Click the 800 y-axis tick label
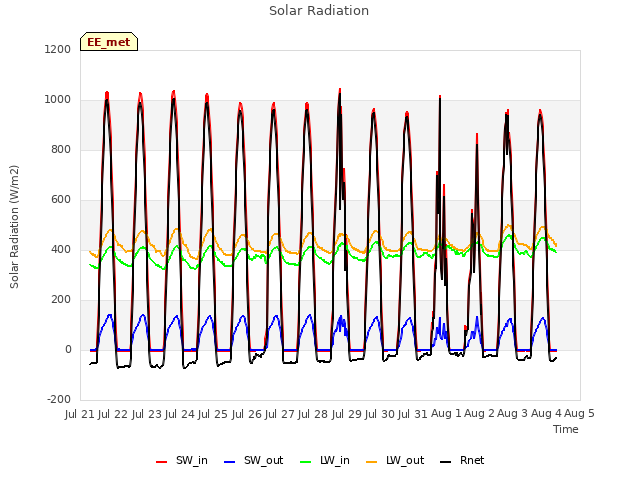The image size is (640, 480). [61, 149]
